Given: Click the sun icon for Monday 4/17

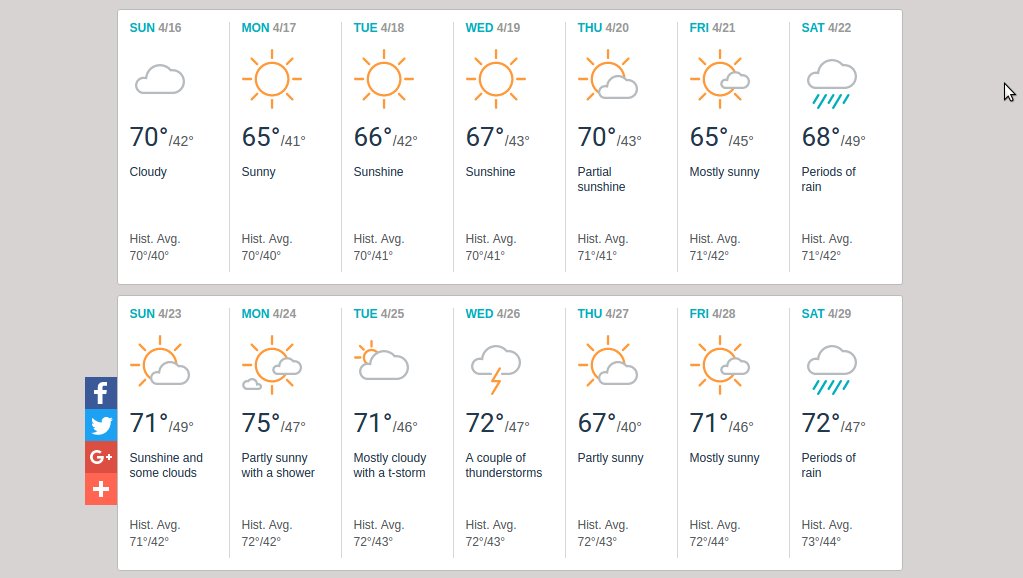Looking at the screenshot, I should 270,79.
